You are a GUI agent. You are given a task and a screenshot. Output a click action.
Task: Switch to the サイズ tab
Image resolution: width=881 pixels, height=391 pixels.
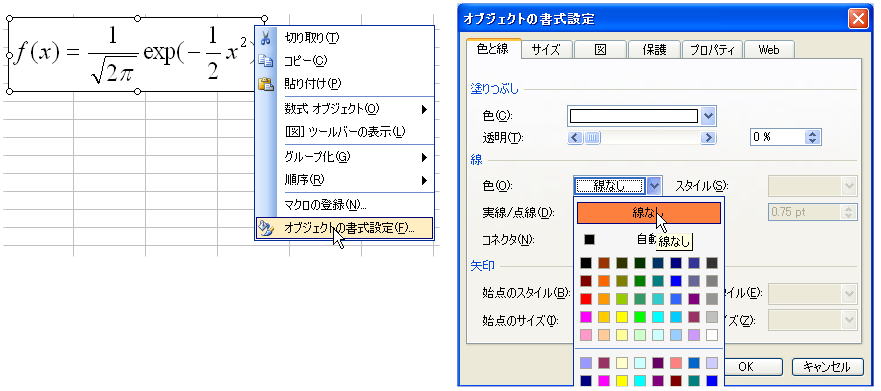coord(546,49)
